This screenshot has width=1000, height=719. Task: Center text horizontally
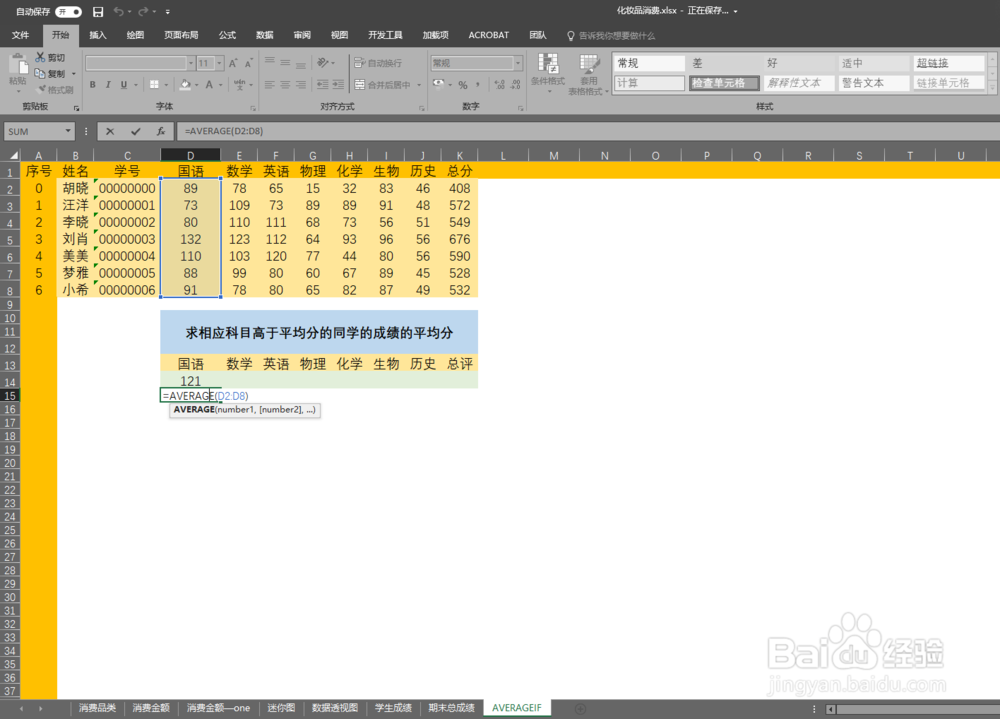[x=285, y=84]
